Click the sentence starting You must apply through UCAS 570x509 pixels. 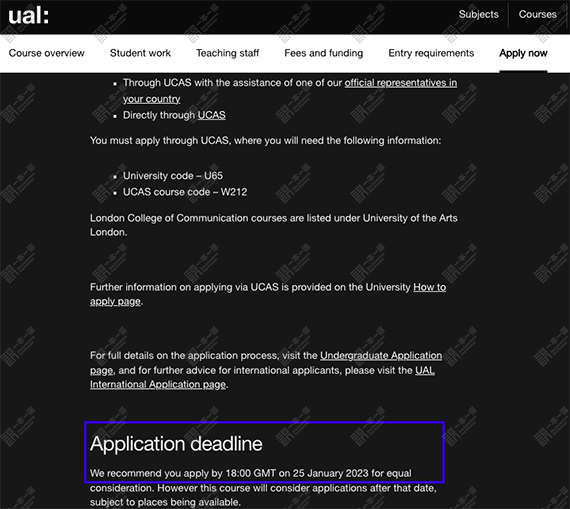pyautogui.click(x=265, y=141)
